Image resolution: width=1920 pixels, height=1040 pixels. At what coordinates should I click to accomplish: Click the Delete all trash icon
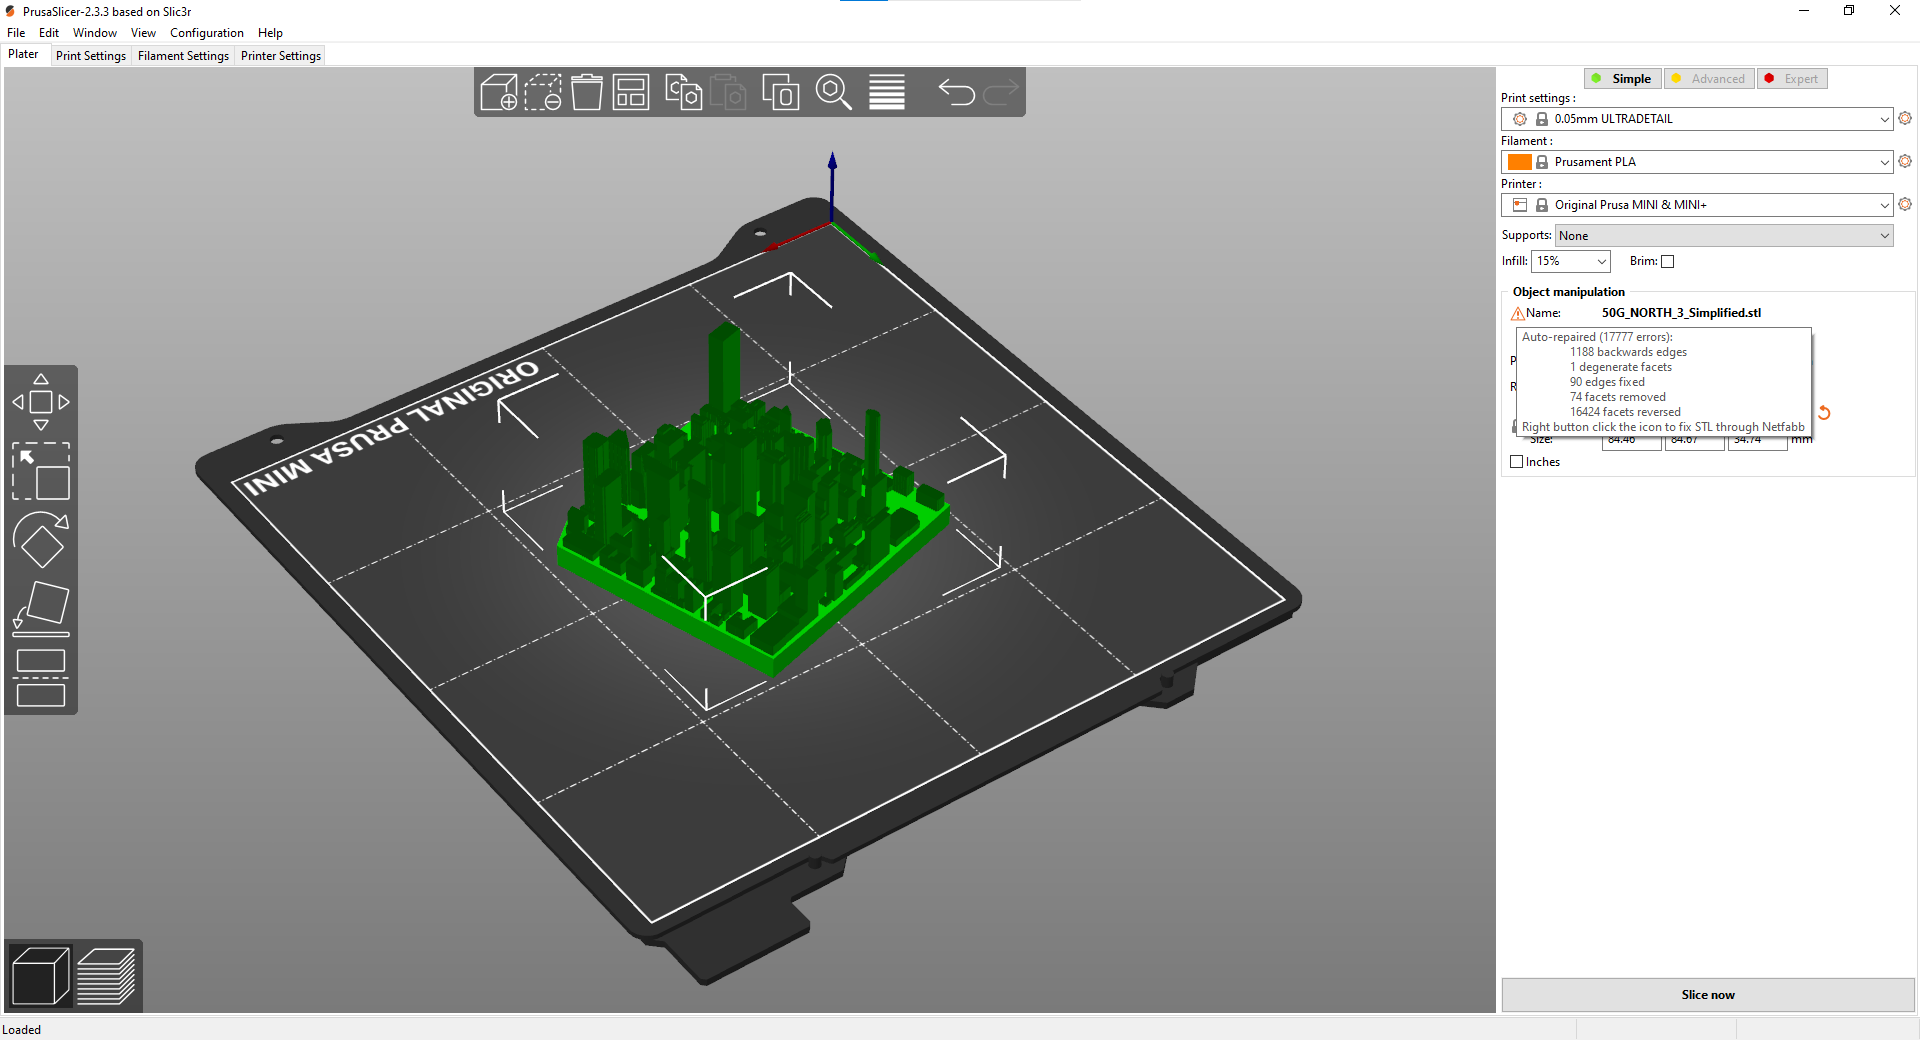[587, 92]
